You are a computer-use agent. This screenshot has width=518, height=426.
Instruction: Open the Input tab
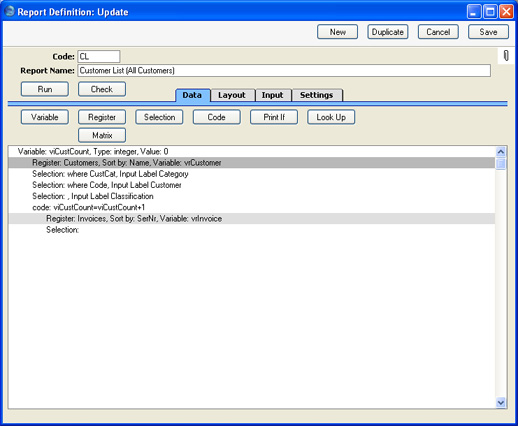click(x=273, y=95)
